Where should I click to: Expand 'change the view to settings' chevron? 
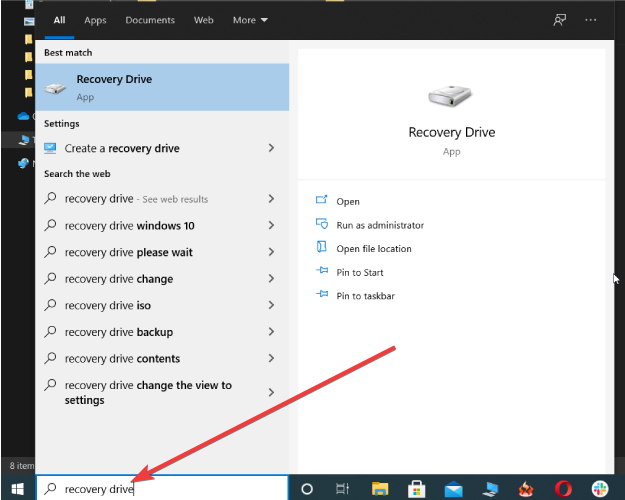tap(271, 392)
